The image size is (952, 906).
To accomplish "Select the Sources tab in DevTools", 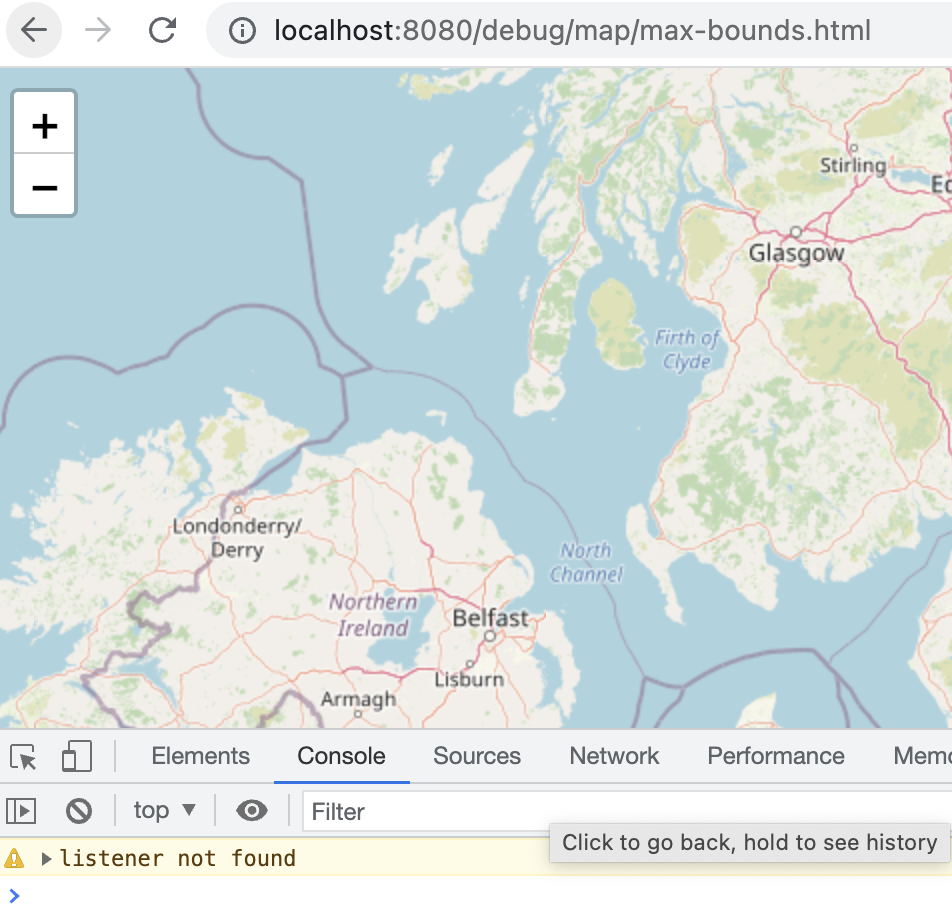I will click(x=477, y=756).
